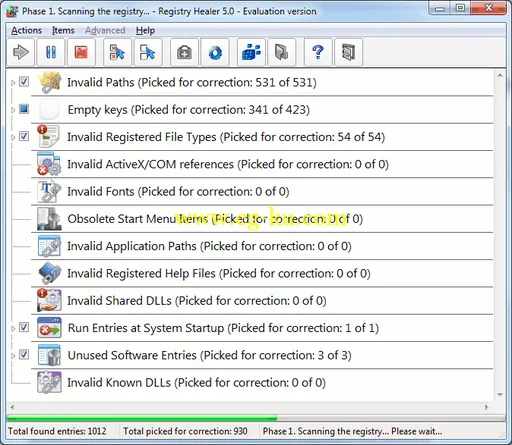Click the Obsolete Start Menu Items icon
The width and height of the screenshot is (512, 445).
[x=49, y=219]
